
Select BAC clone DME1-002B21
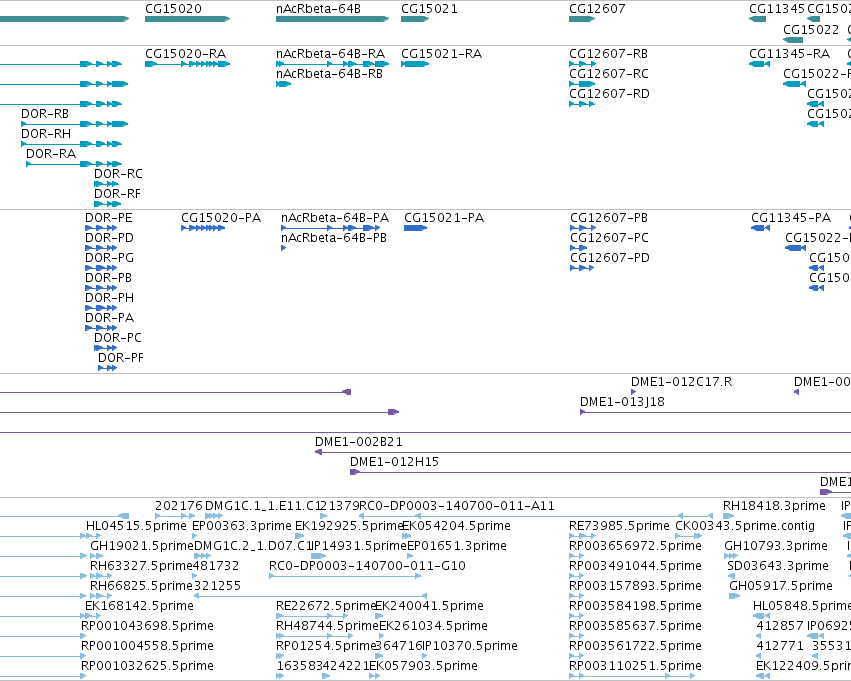[x=359, y=442]
